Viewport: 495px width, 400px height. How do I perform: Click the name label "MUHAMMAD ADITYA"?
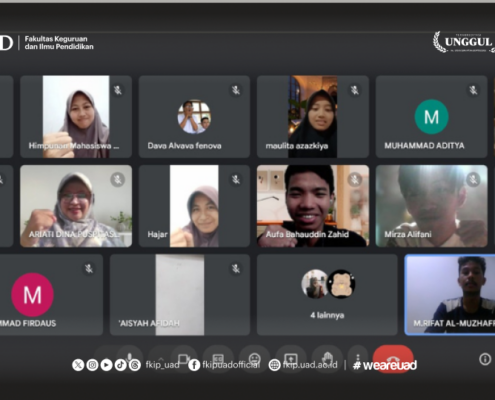(x=424, y=146)
